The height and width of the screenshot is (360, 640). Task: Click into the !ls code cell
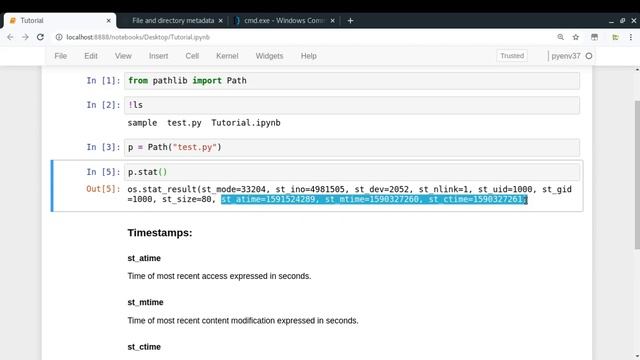click(x=352, y=105)
